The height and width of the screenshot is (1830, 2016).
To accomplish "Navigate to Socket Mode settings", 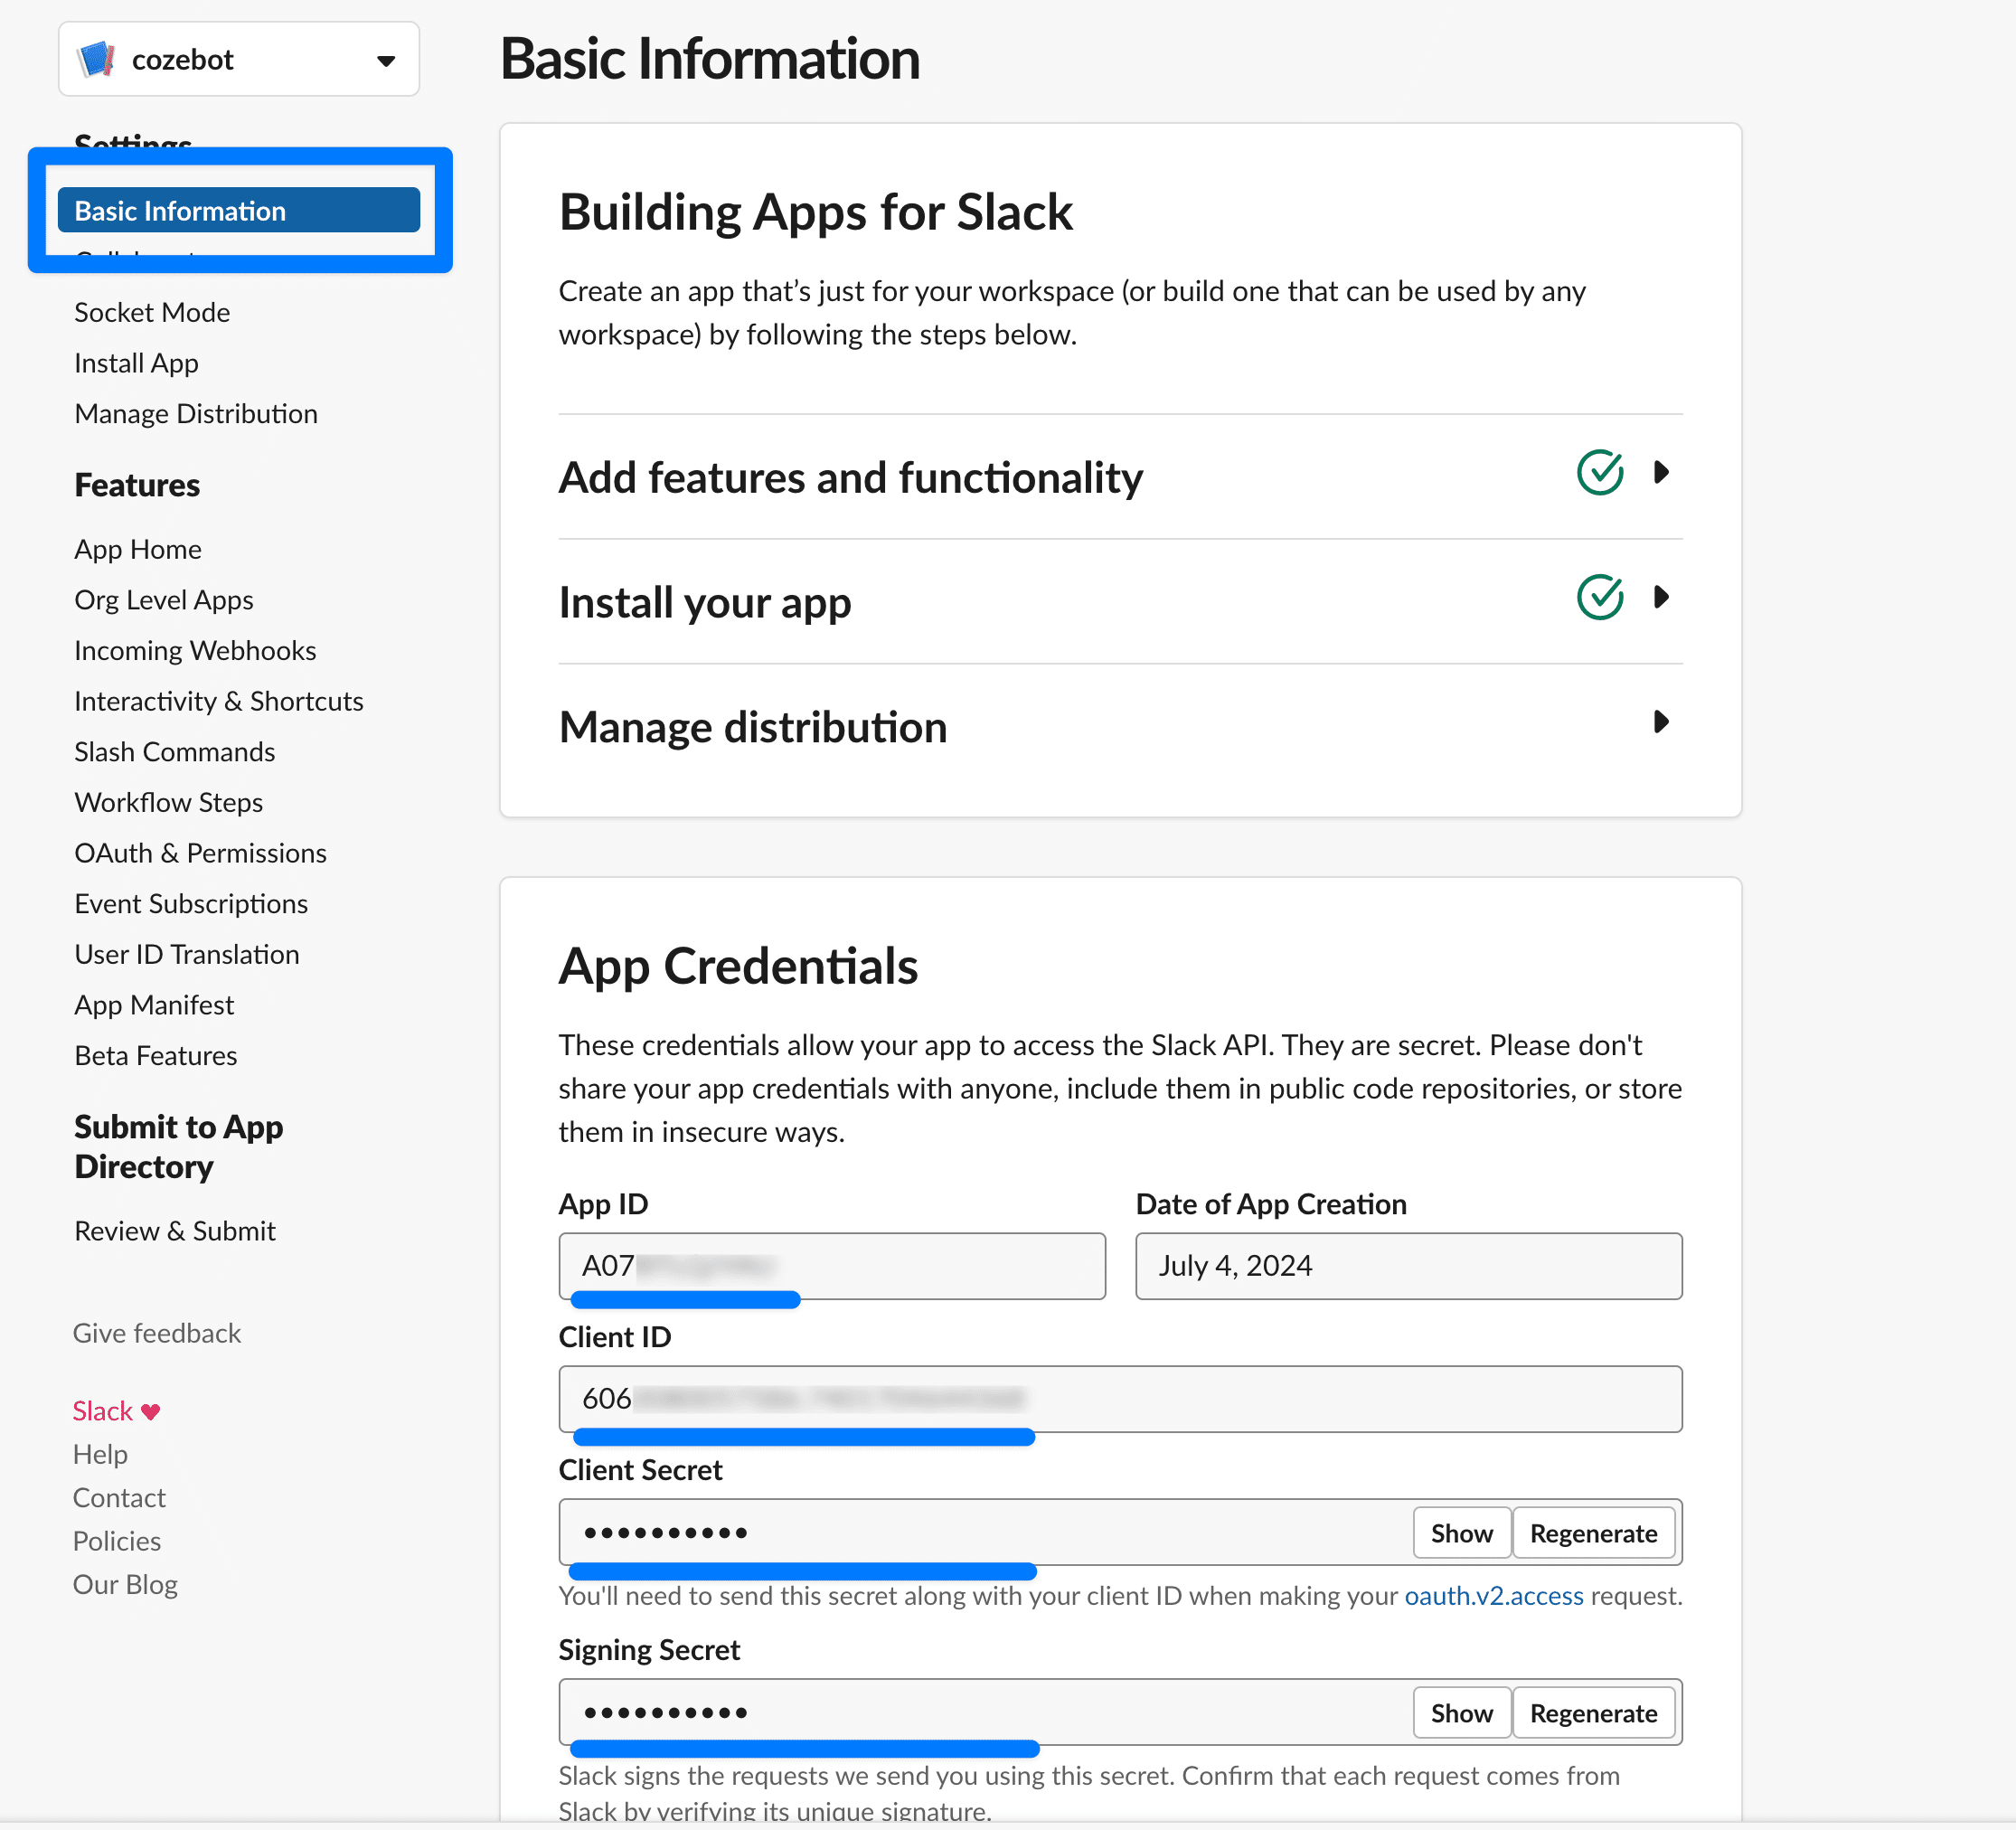I will [152, 312].
